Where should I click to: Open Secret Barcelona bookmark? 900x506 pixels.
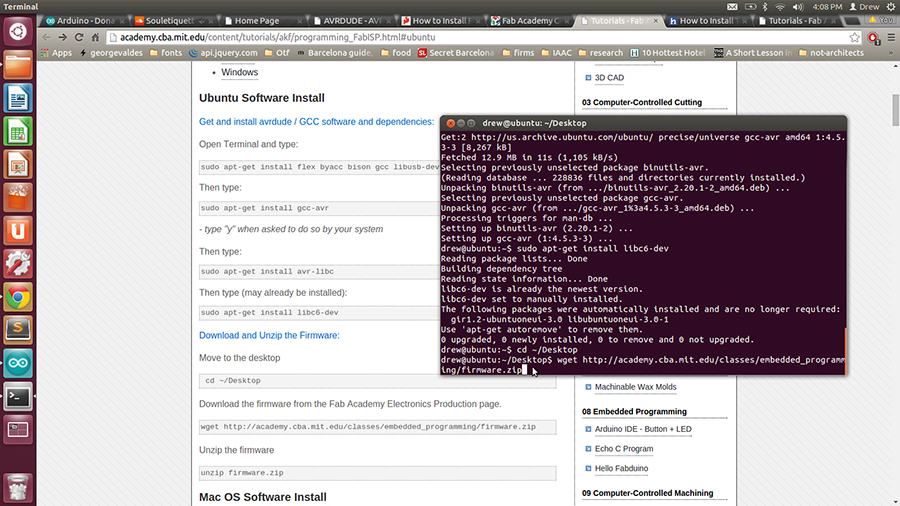point(456,53)
